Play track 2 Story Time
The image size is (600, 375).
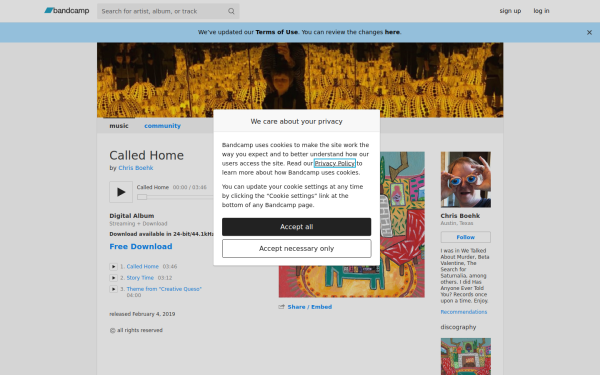click(113, 278)
